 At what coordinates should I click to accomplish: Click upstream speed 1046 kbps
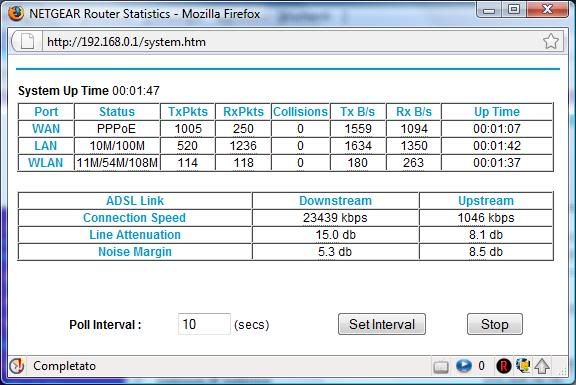coord(486,217)
